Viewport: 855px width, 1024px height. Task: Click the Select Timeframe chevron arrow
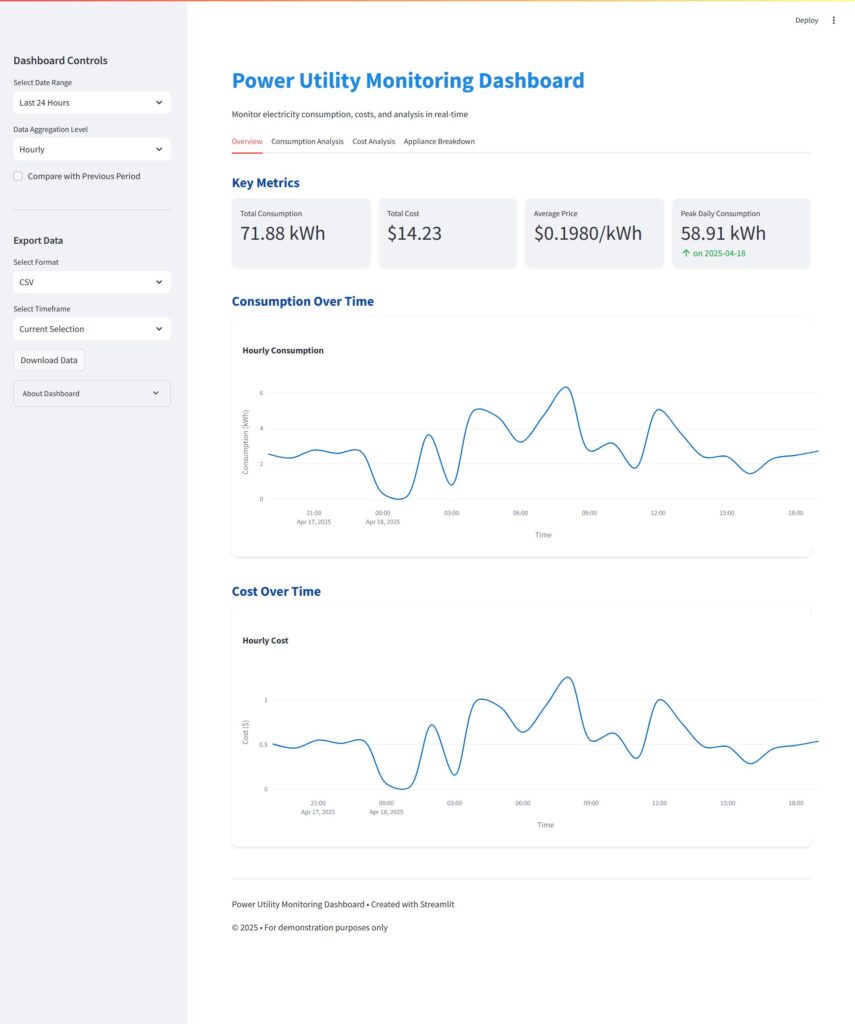click(159, 329)
